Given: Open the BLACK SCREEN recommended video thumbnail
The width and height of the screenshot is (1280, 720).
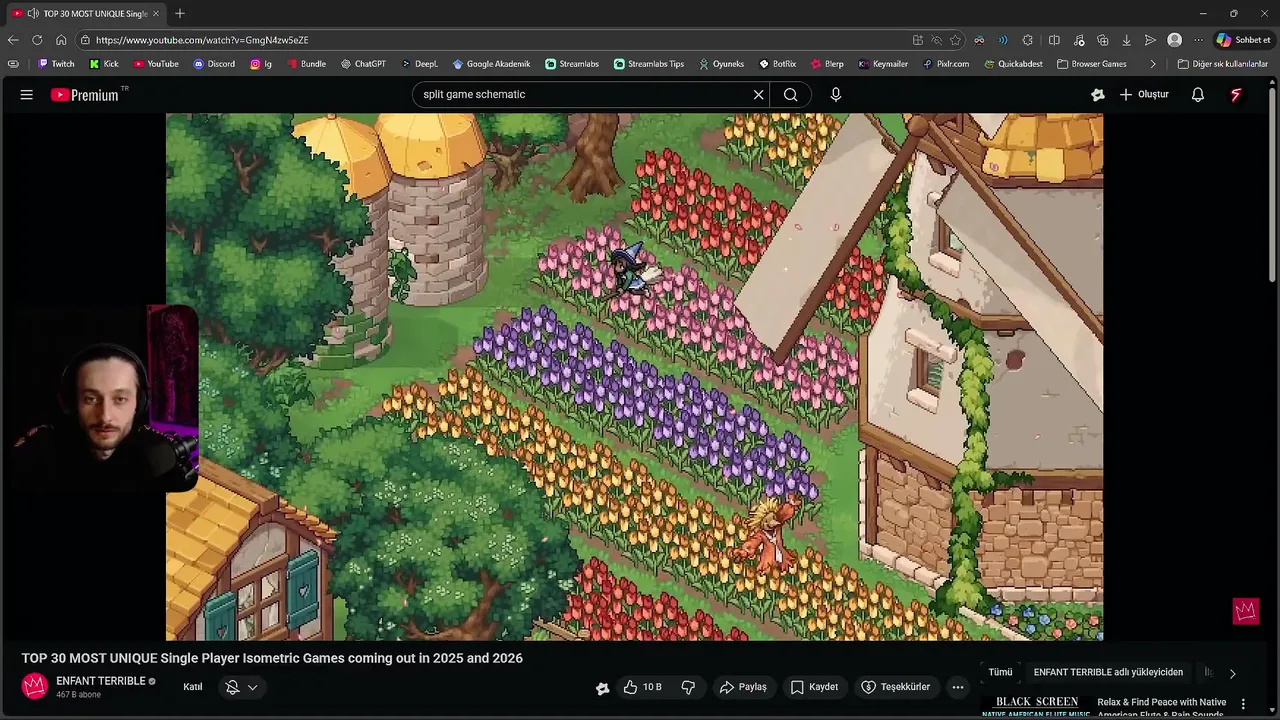Looking at the screenshot, I should 1036,706.
